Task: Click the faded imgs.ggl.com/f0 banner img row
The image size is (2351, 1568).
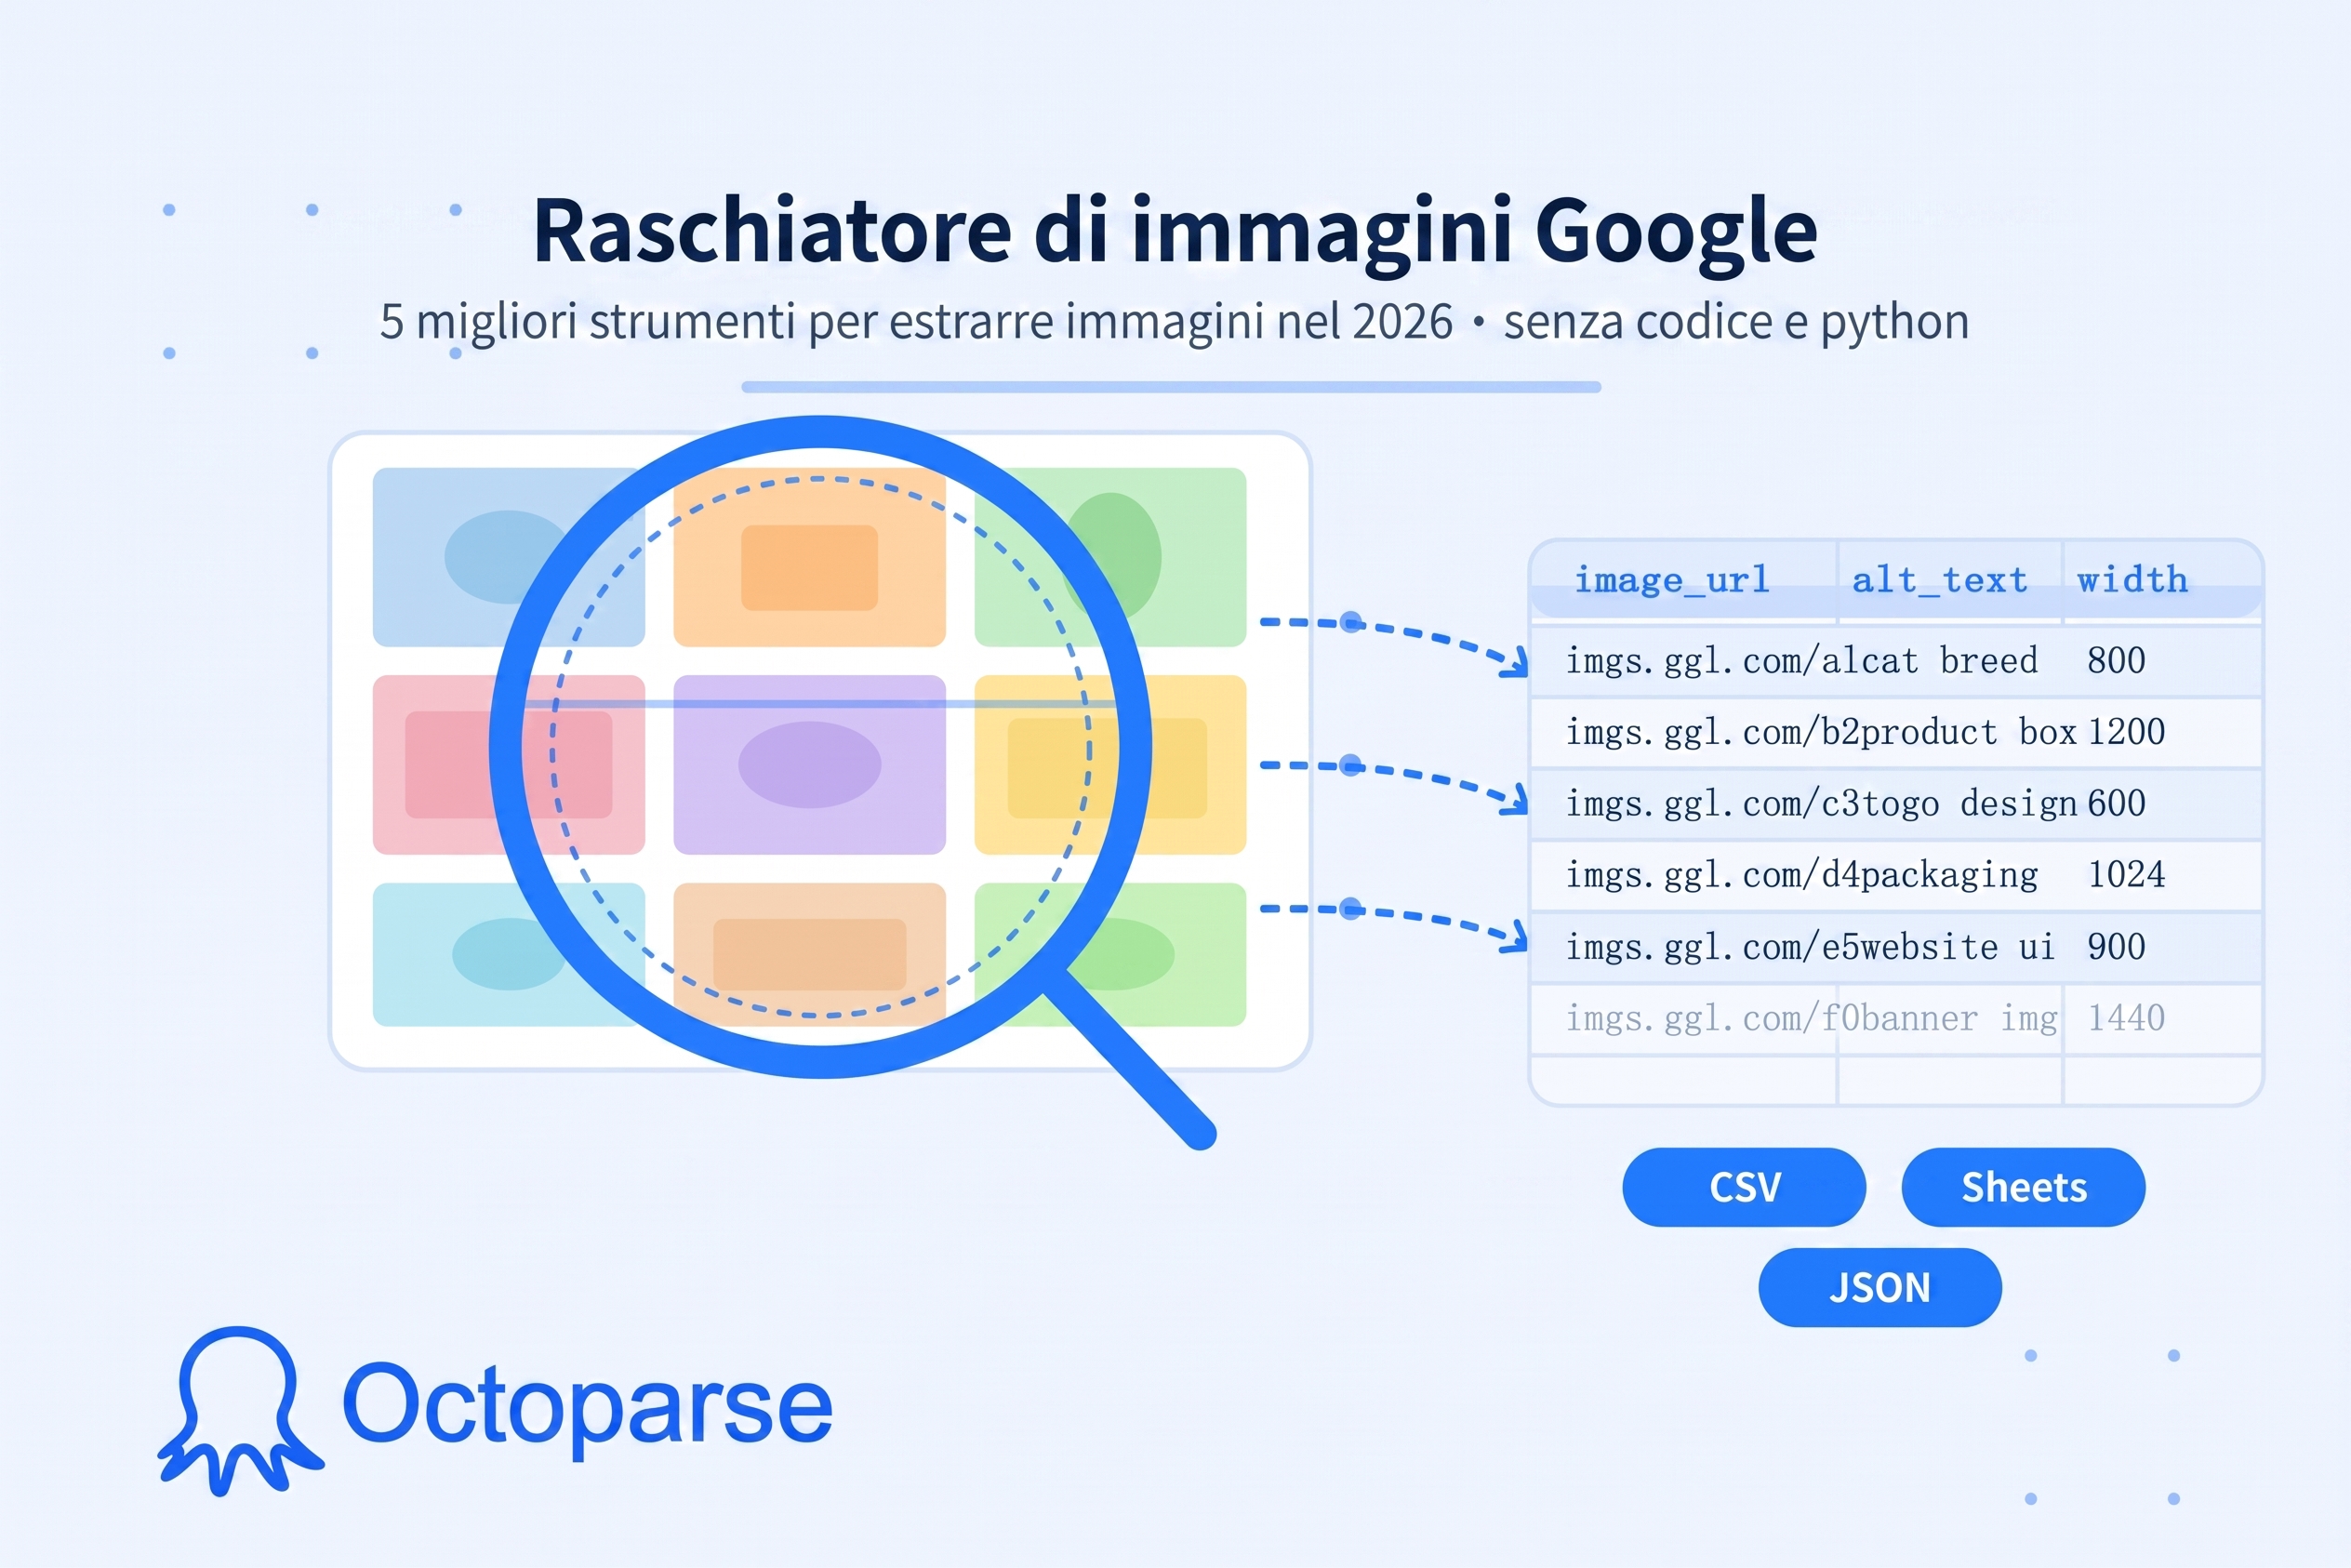Action: click(1896, 1019)
